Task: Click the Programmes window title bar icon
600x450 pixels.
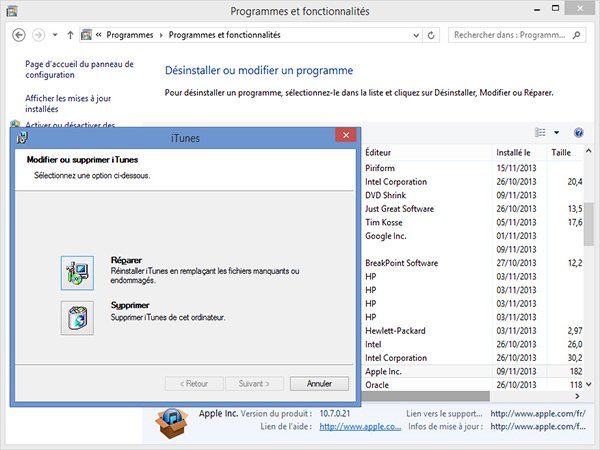Action: 11,11
